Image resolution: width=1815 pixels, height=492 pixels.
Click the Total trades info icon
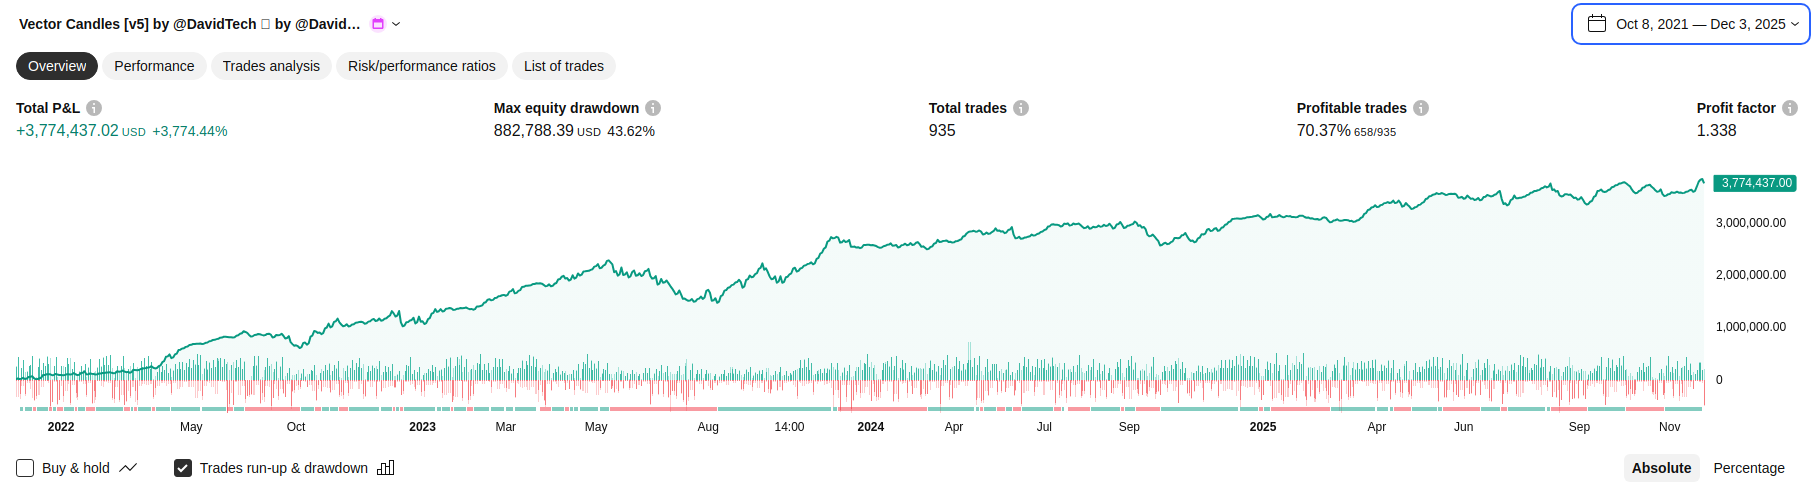pyautogui.click(x=1021, y=108)
